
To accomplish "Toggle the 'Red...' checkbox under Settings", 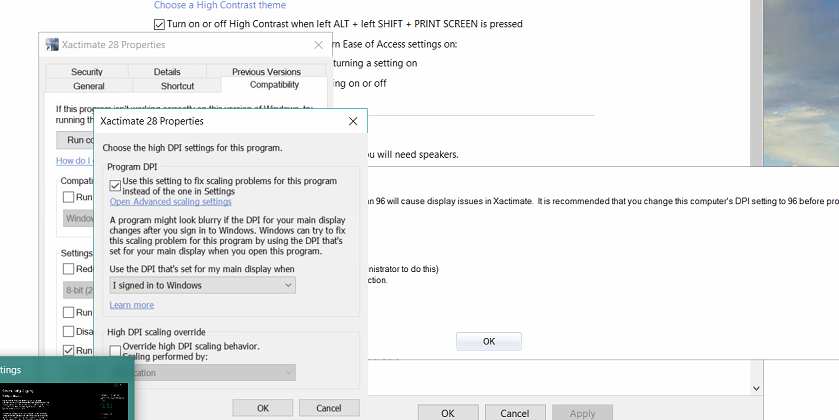I will pos(68,269).
